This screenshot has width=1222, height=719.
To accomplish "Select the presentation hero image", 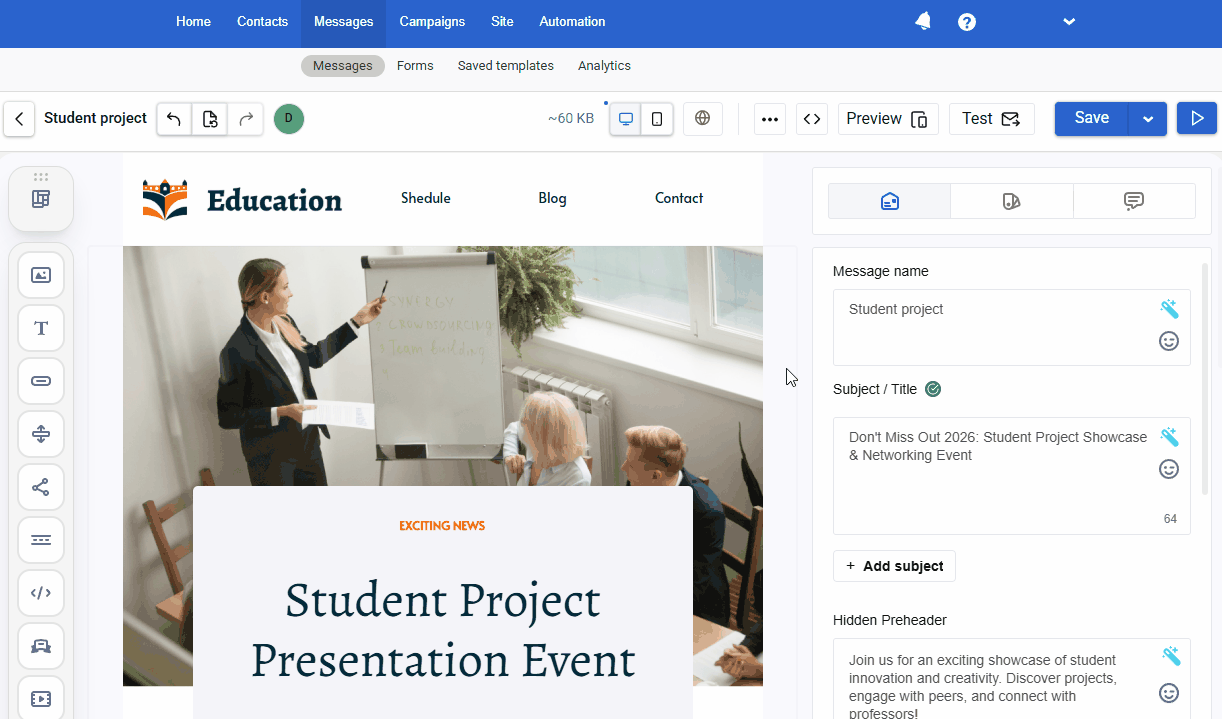I will click(443, 365).
